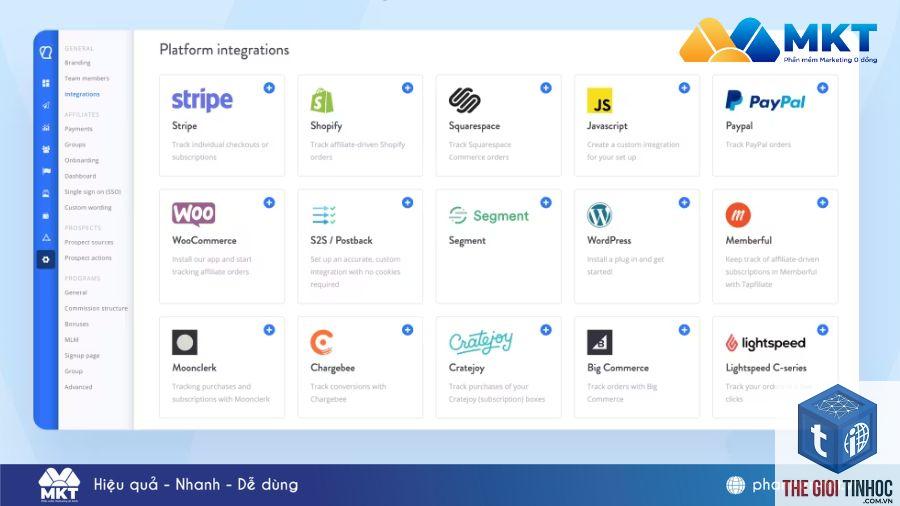Open Custom wording settings

click(x=88, y=207)
